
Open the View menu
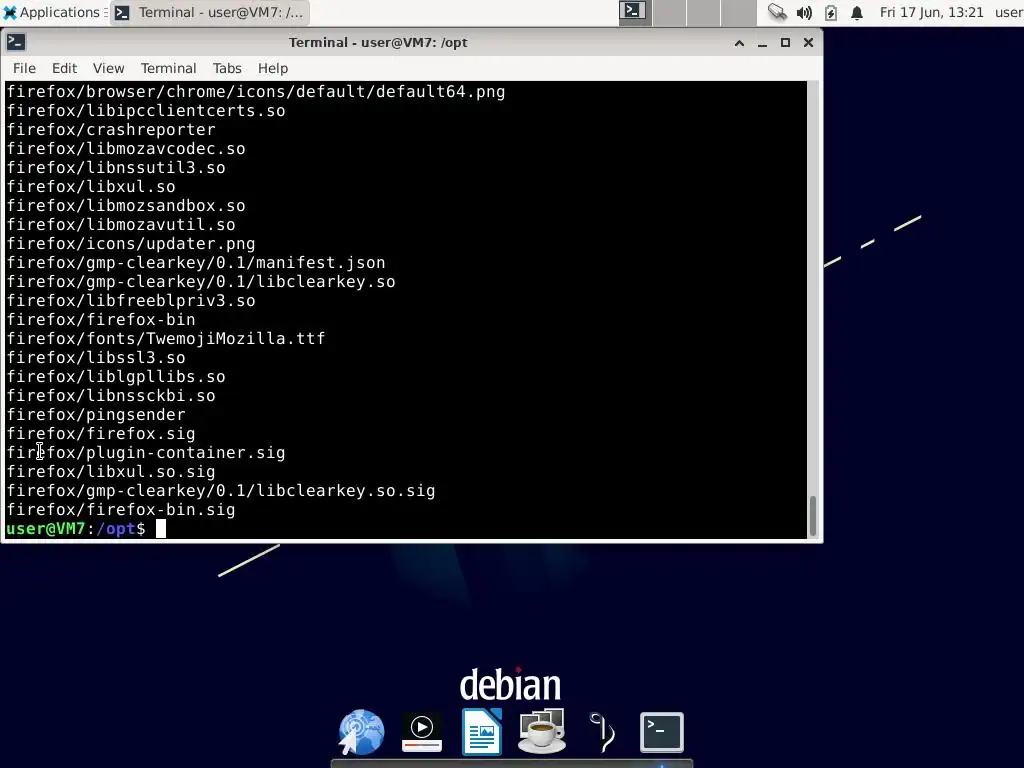tap(108, 68)
